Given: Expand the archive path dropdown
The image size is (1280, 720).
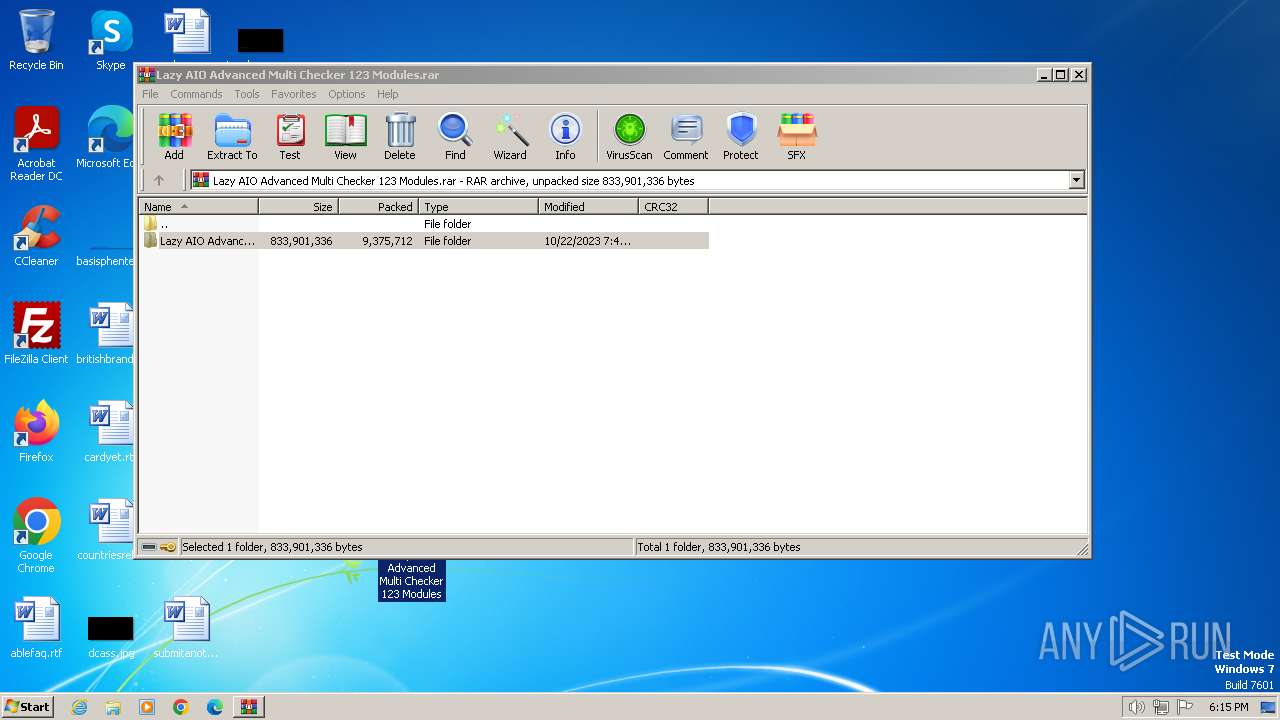Looking at the screenshot, I should [1077, 181].
